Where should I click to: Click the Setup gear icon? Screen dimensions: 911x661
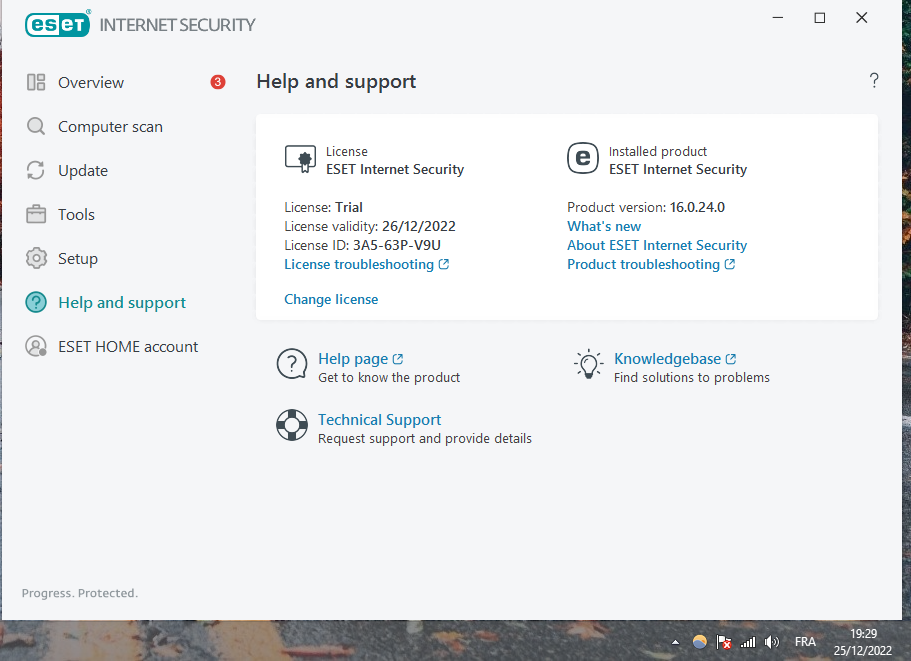pyautogui.click(x=36, y=258)
